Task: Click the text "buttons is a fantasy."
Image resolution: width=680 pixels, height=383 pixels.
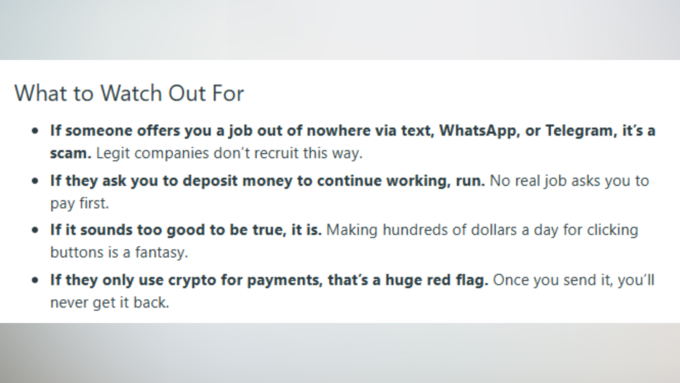Action: (x=119, y=252)
